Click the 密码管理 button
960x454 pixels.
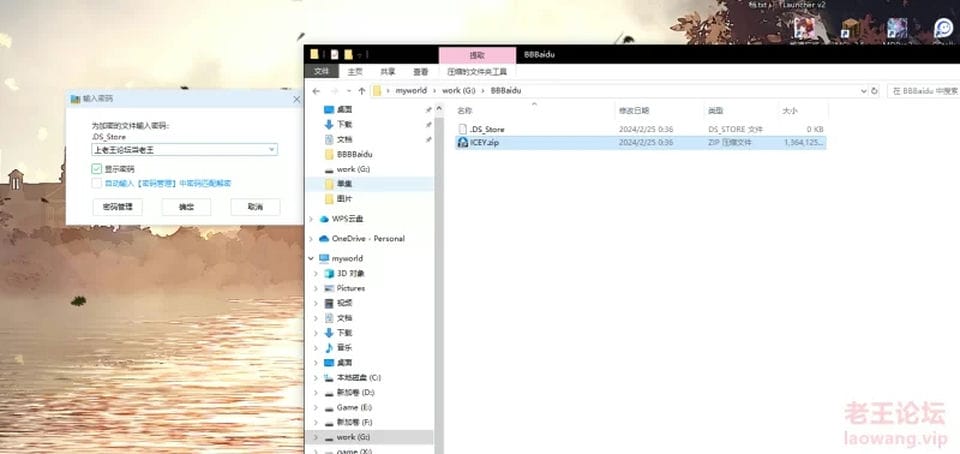coord(118,207)
